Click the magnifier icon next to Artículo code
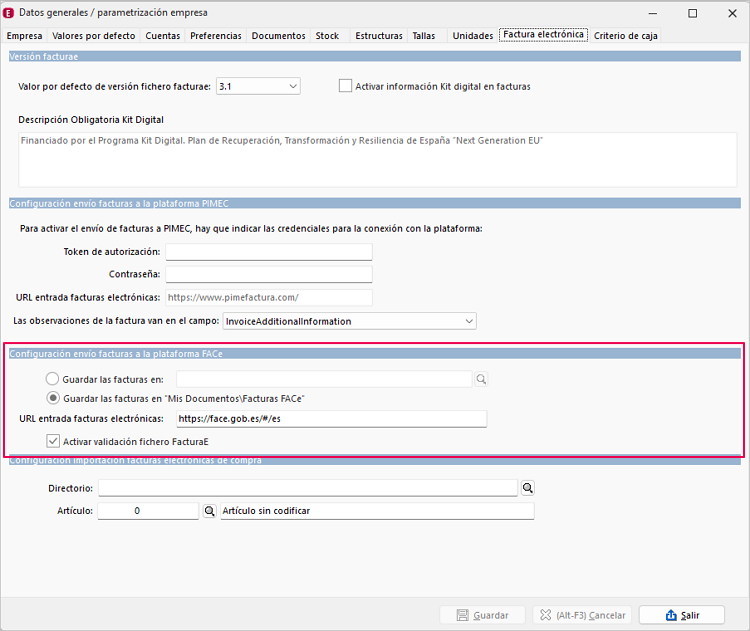Image resolution: width=750 pixels, height=631 pixels. click(209, 510)
